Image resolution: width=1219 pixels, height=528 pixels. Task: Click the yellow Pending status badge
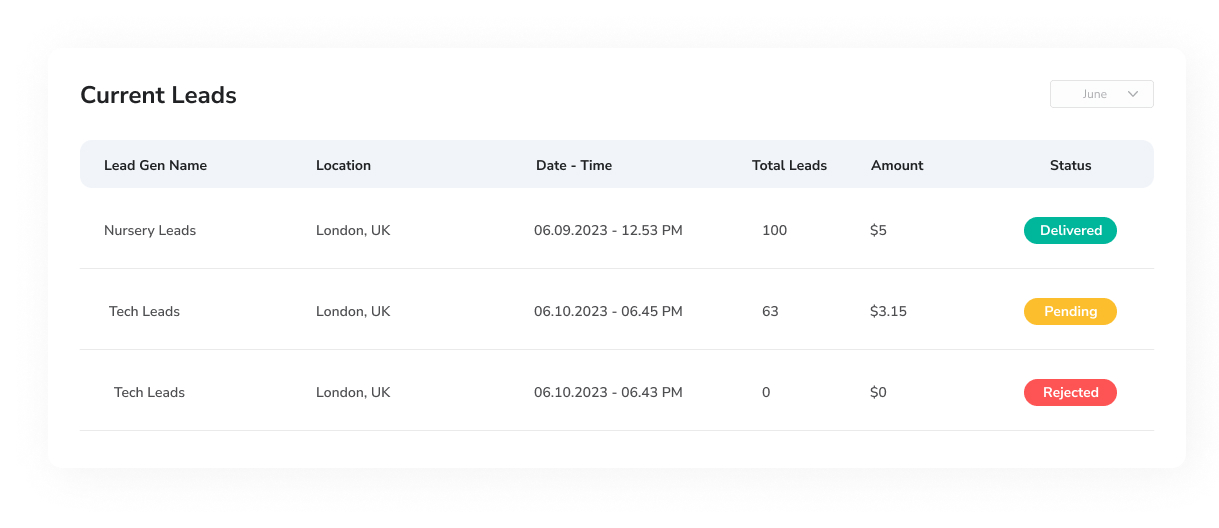tap(1070, 312)
